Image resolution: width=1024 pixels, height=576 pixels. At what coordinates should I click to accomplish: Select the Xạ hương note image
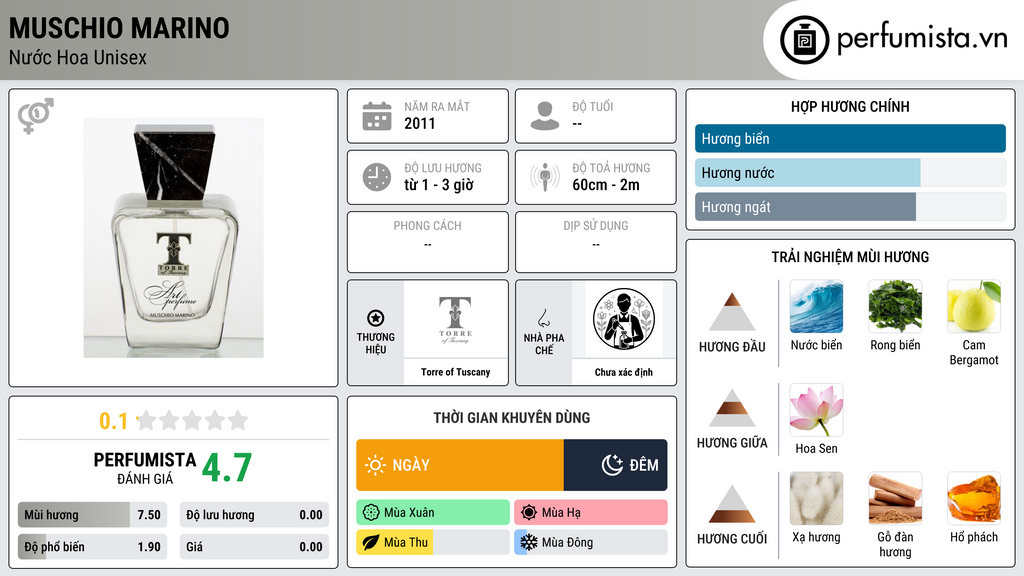tap(816, 498)
